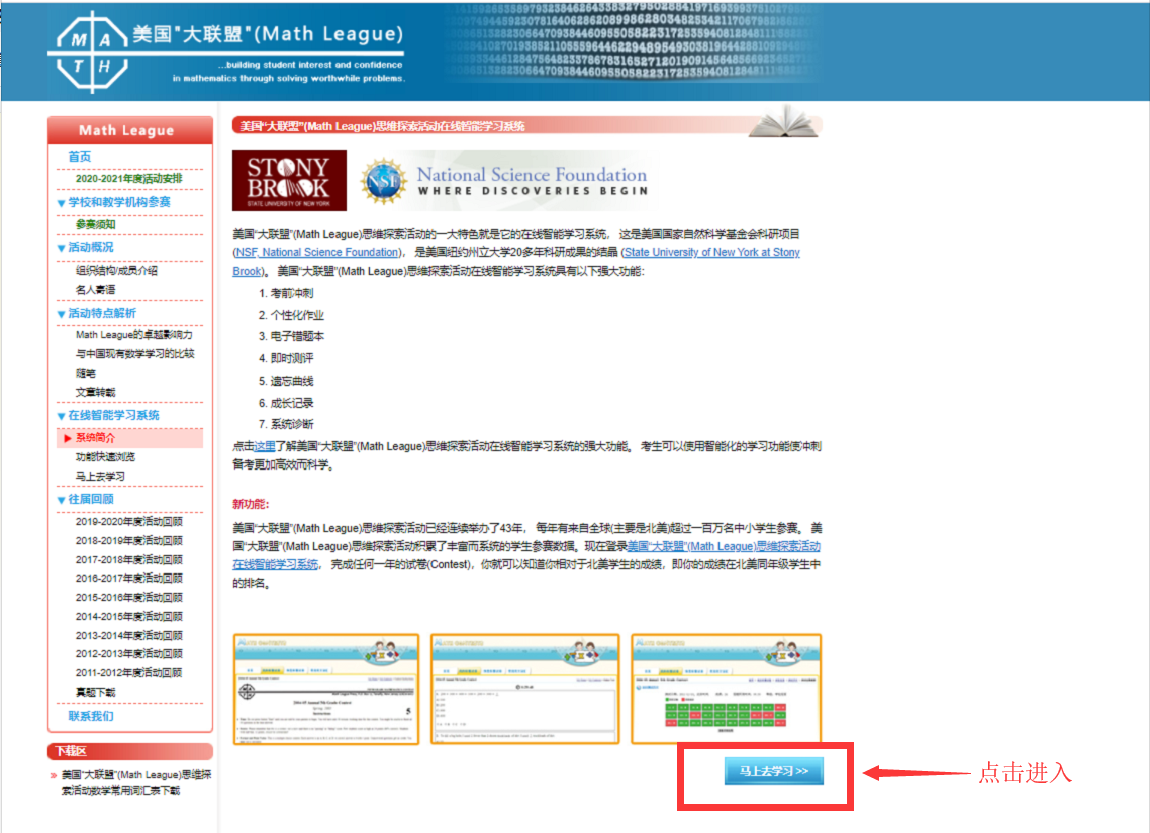
Task: Open 2012-2013年度活动回顾
Action: (129, 653)
